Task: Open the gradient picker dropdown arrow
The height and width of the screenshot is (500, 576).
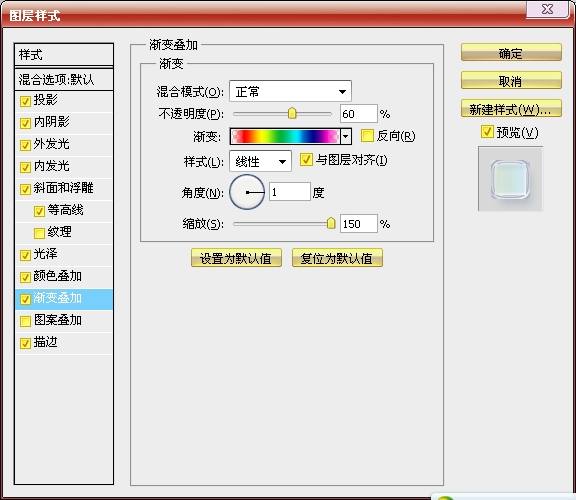Action: [x=346, y=136]
